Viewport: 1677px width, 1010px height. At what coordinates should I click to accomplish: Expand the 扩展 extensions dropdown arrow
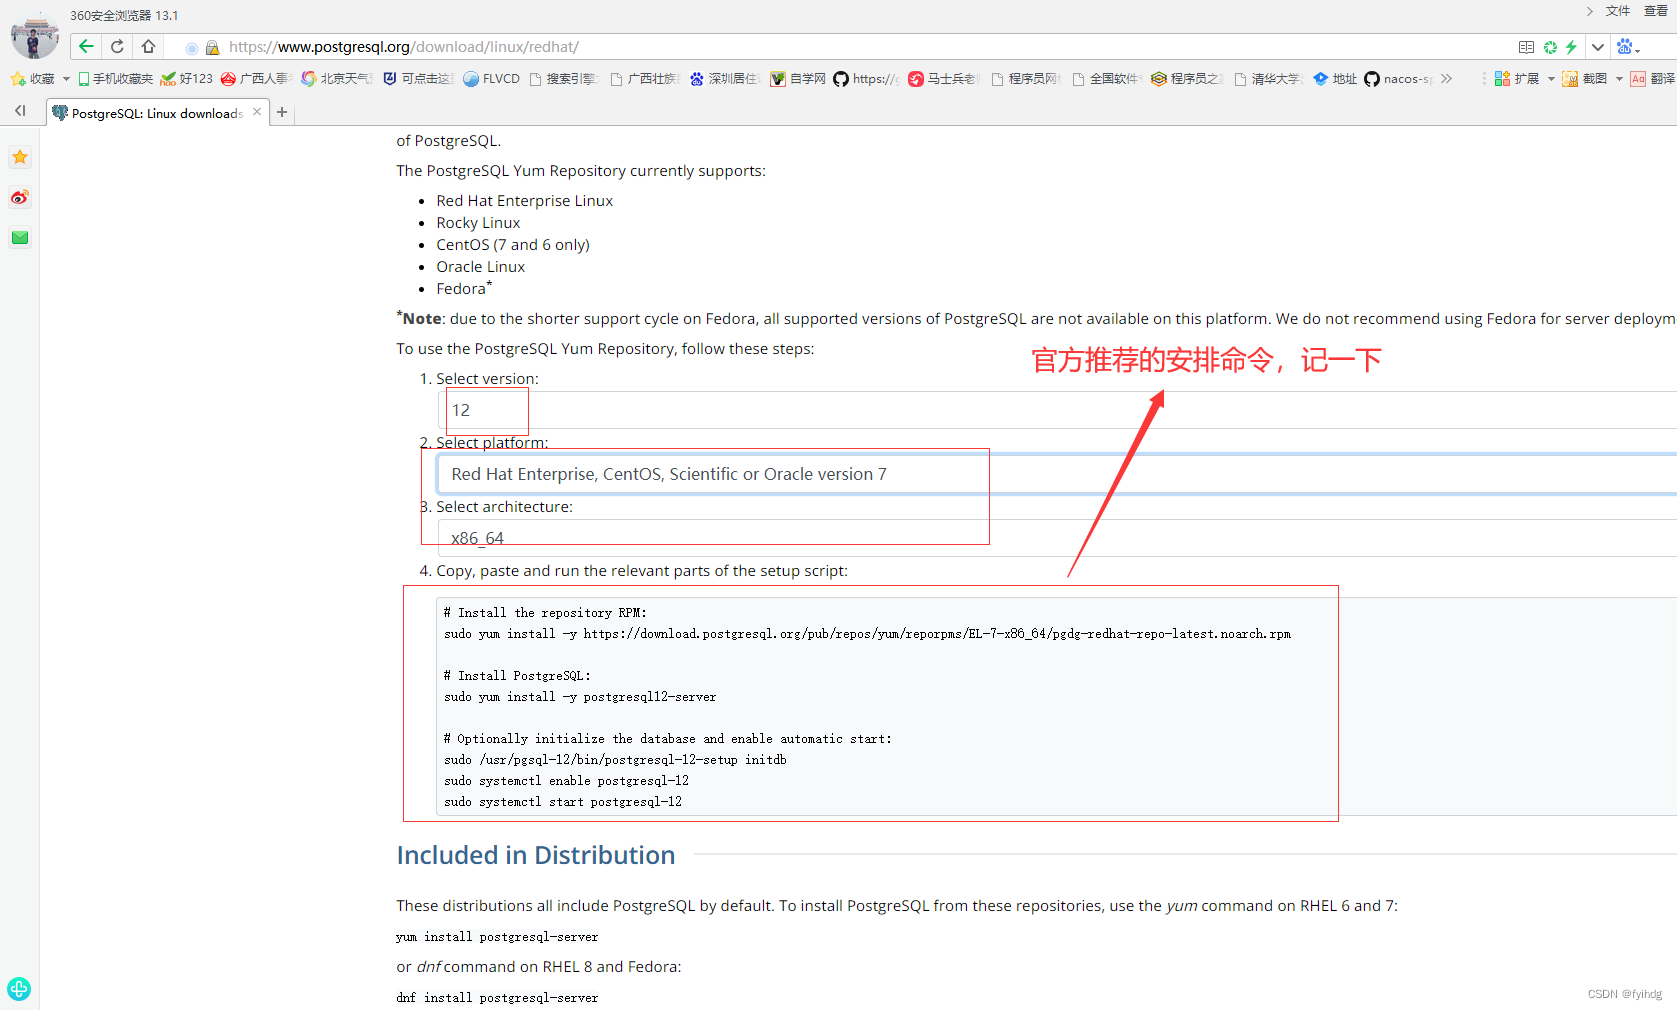(x=1551, y=79)
